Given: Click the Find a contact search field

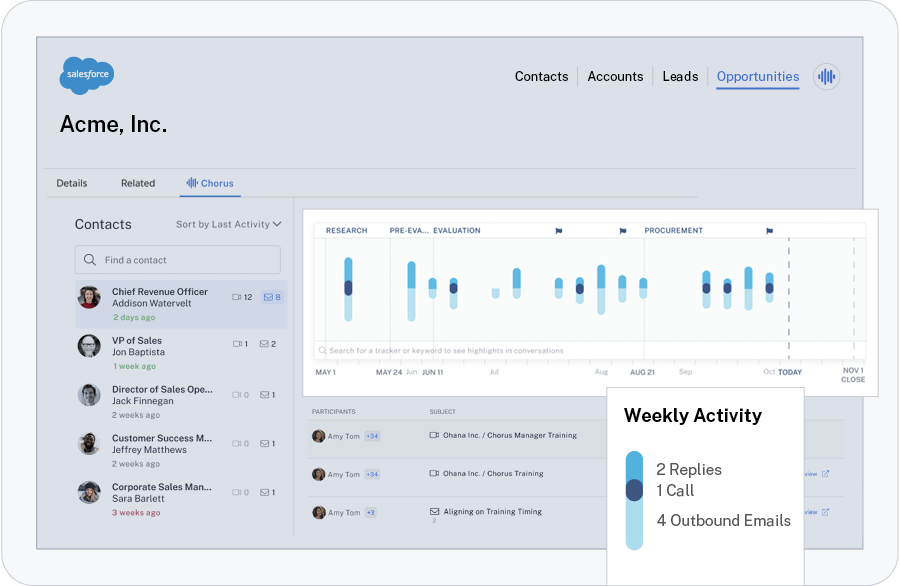Looking at the screenshot, I should pyautogui.click(x=177, y=259).
